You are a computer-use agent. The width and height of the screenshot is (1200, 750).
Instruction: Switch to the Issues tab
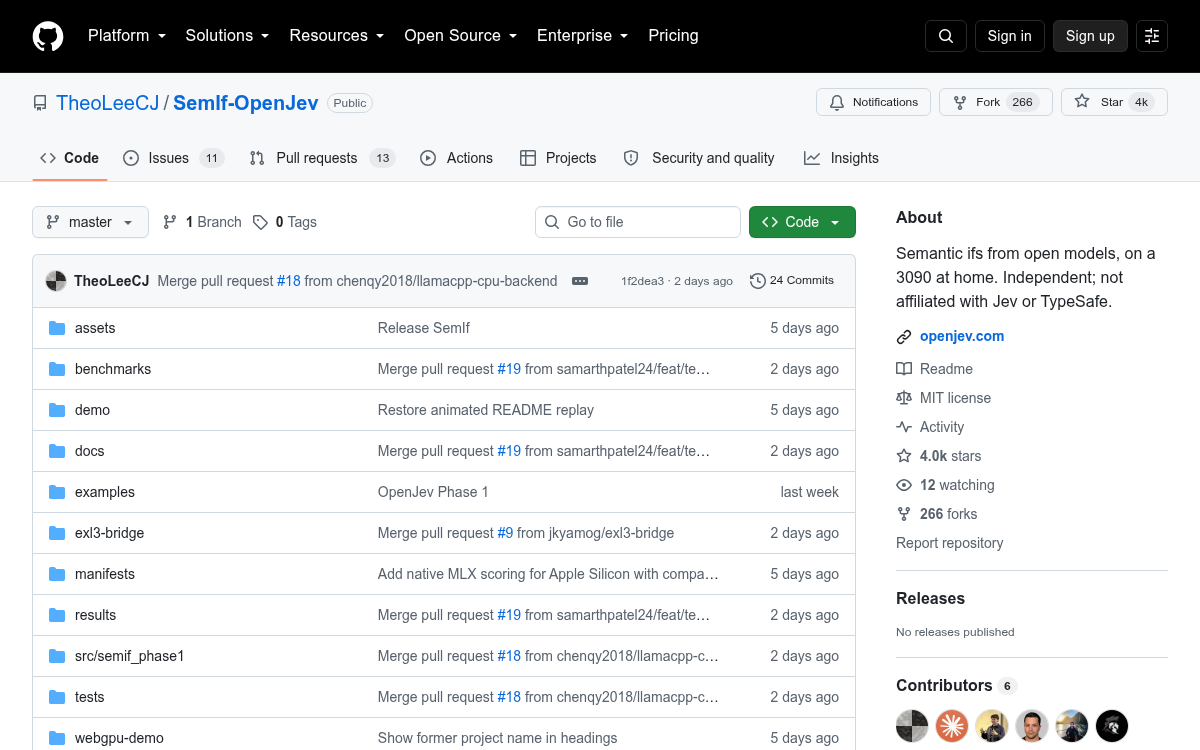point(173,158)
